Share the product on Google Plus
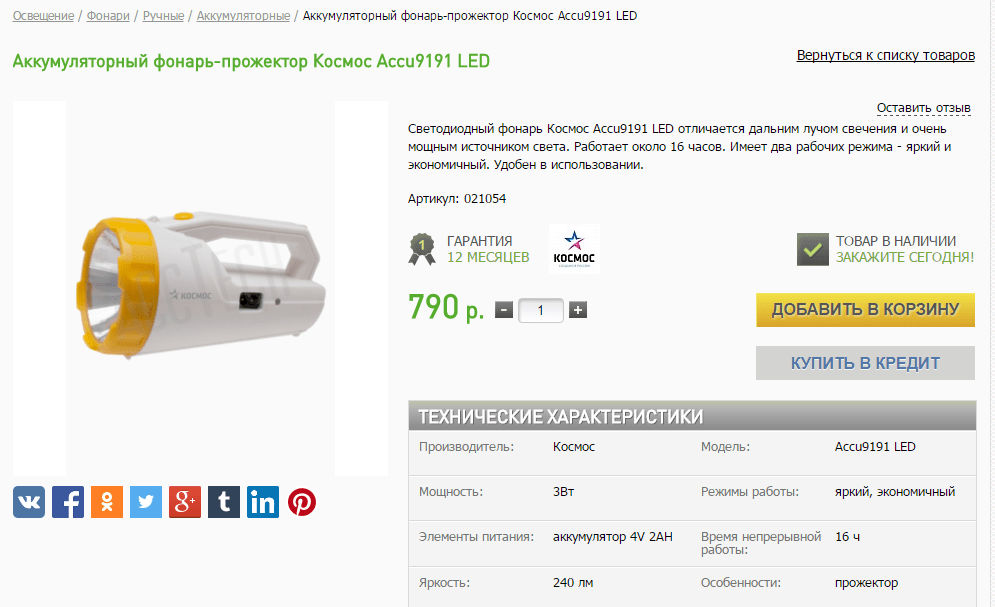 (185, 502)
